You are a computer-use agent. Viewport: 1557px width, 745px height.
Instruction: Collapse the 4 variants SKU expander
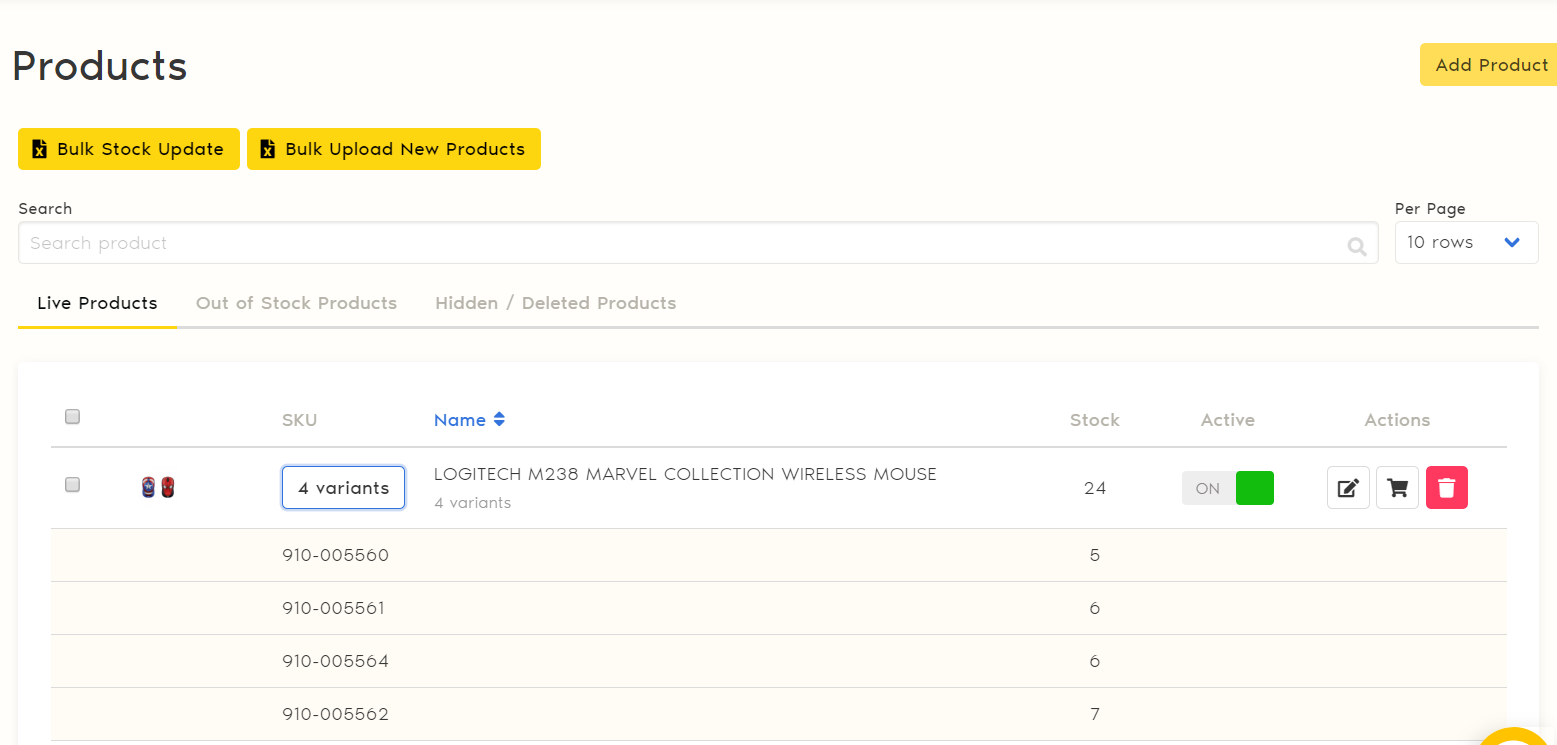tap(343, 488)
